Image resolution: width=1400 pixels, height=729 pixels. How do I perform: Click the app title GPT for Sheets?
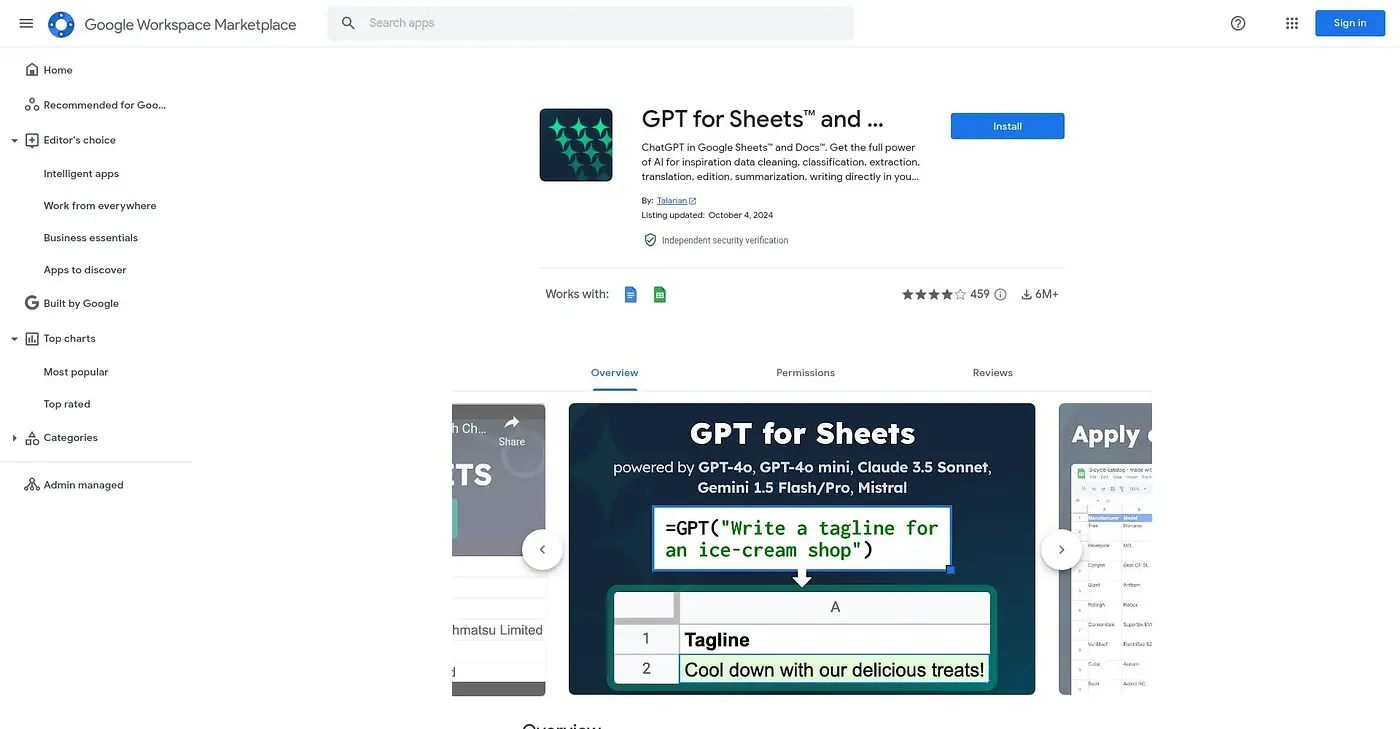click(763, 119)
